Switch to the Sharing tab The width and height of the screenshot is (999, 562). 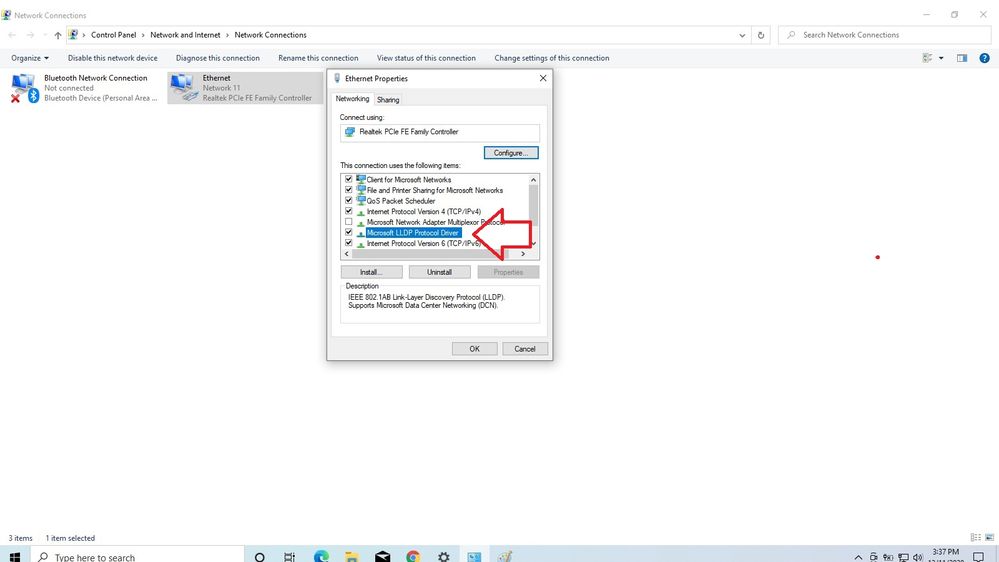click(x=388, y=100)
